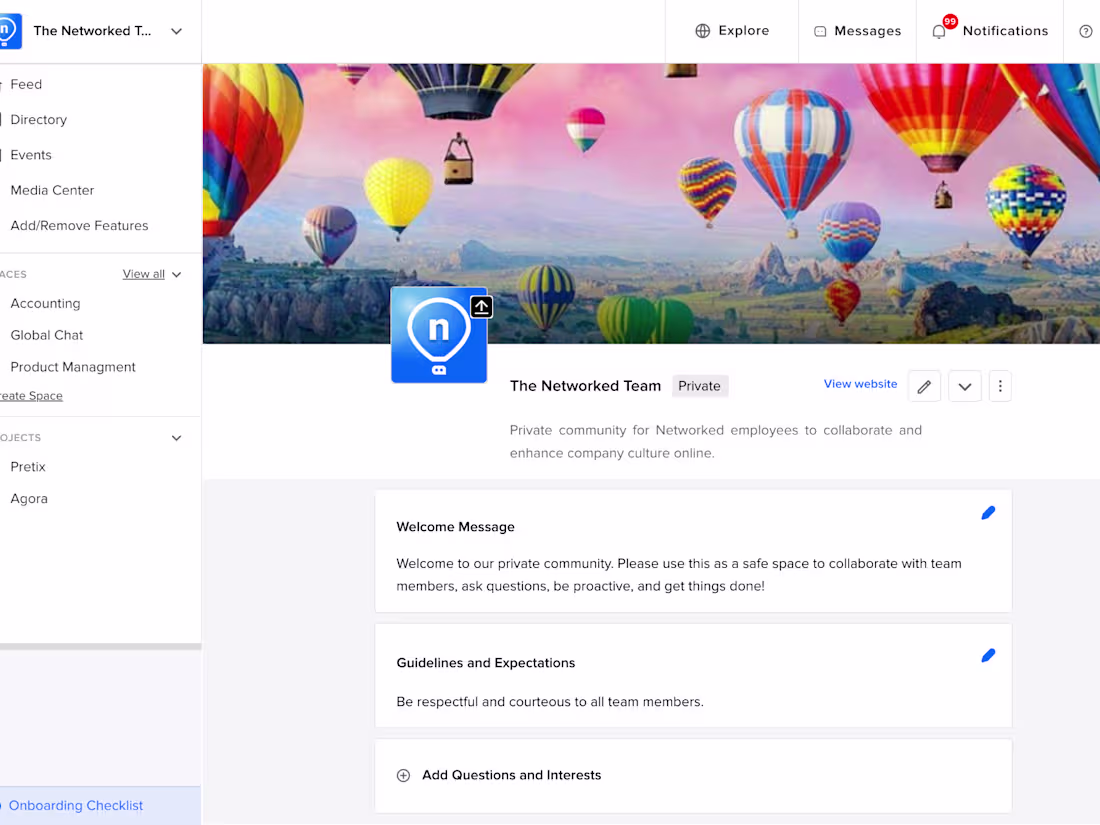The image size is (1100, 825).
Task: Expand The Networked Team workspace dropdown
Action: click(176, 31)
